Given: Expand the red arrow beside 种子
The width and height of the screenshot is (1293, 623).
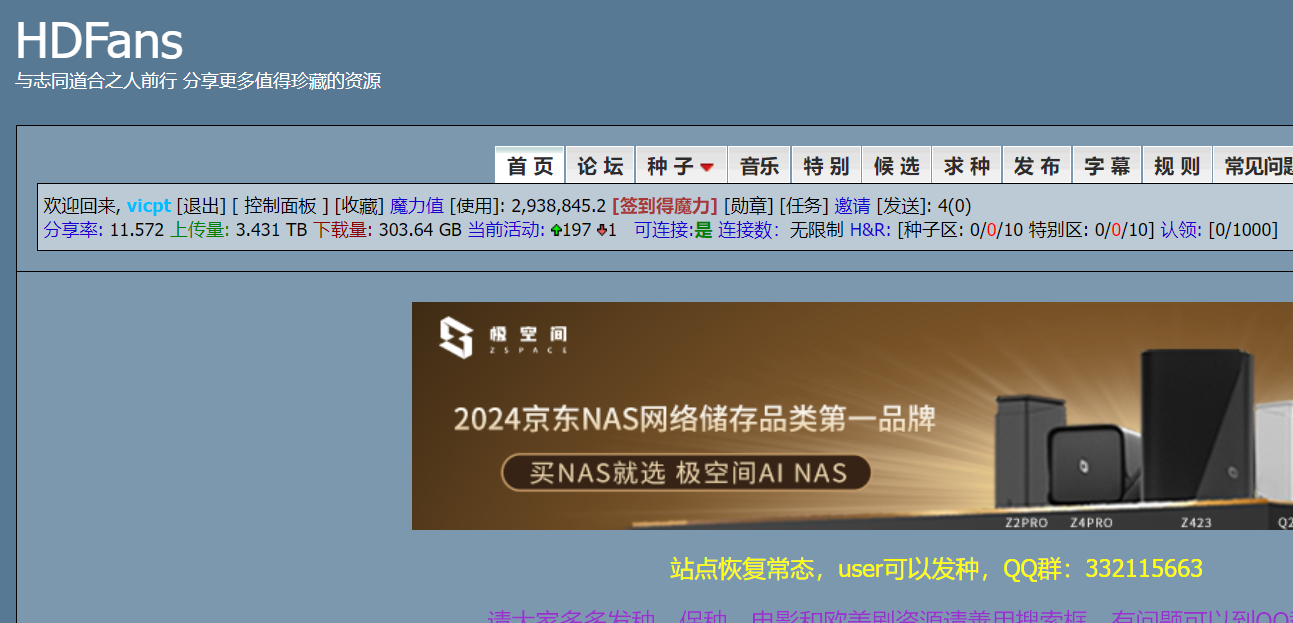Looking at the screenshot, I should [707, 167].
